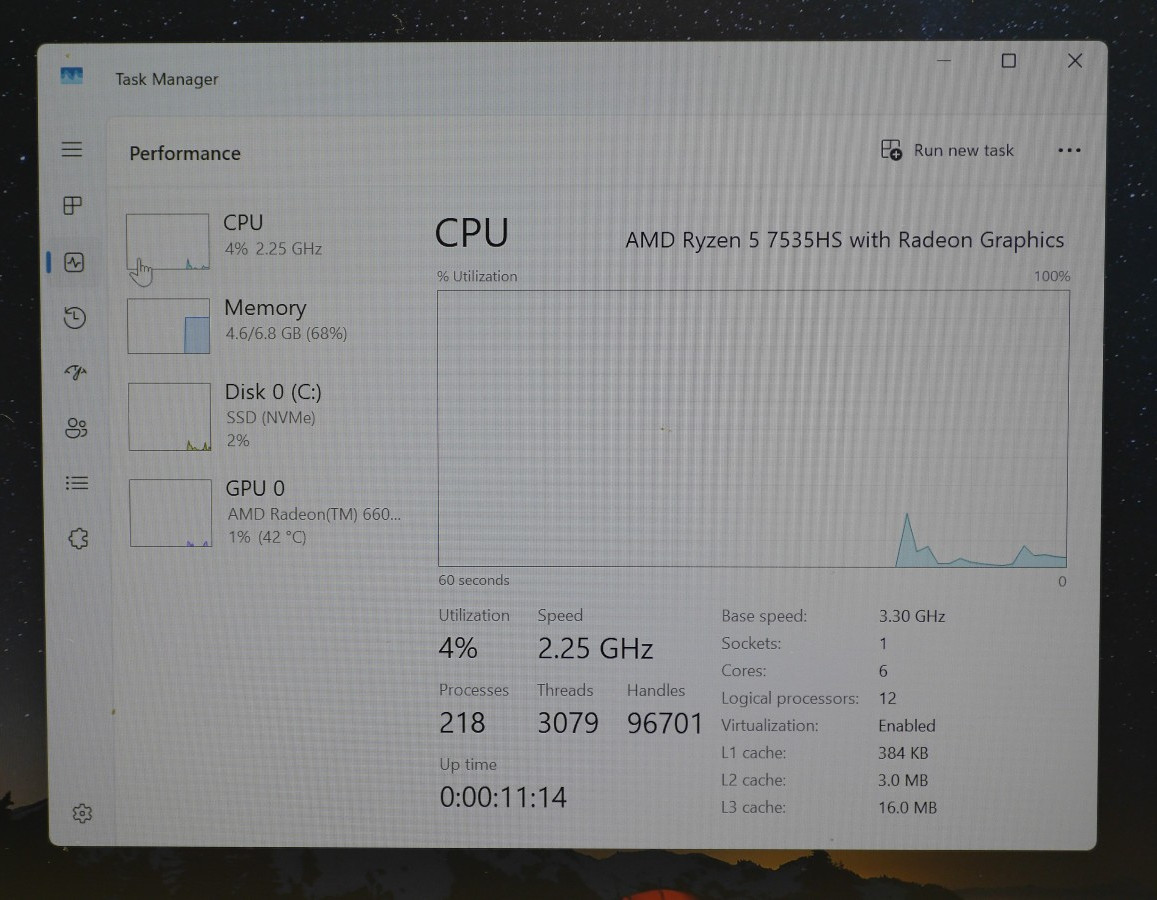Click the up time value 0:00:11:14

pos(503,797)
